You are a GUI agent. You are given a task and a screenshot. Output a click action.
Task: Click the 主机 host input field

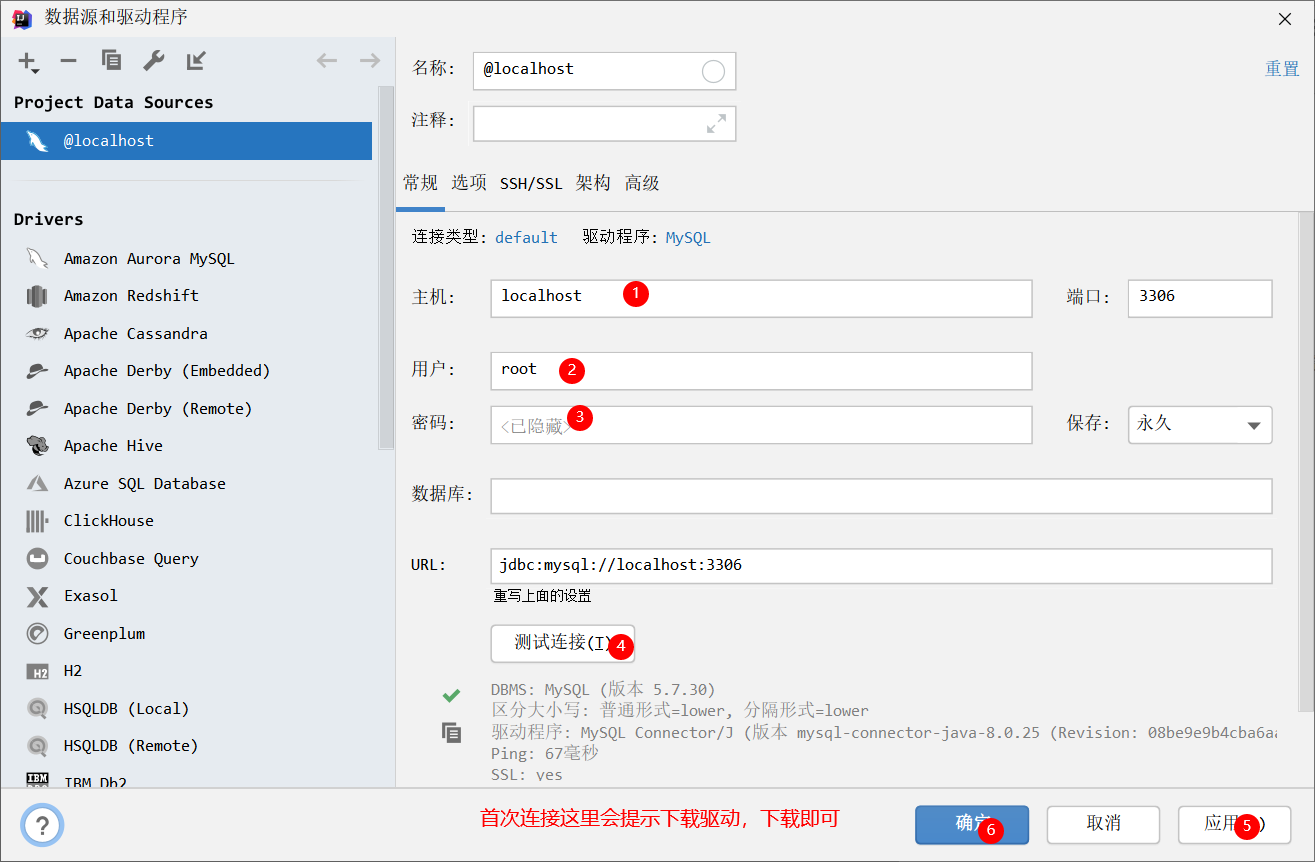(761, 299)
